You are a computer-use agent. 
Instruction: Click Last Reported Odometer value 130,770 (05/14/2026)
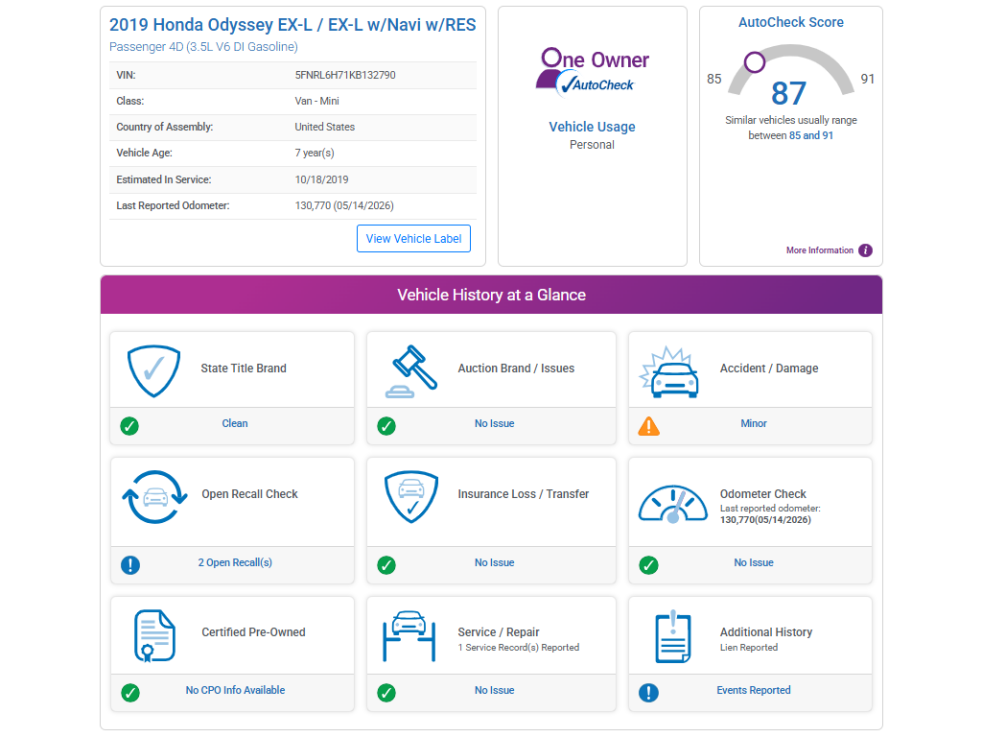[344, 205]
